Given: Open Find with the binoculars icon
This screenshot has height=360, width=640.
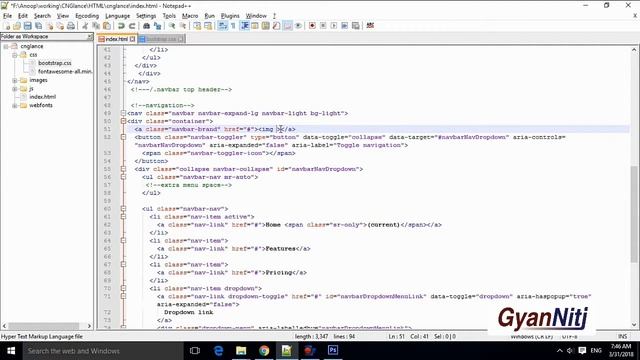Looking at the screenshot, I should (147, 26).
